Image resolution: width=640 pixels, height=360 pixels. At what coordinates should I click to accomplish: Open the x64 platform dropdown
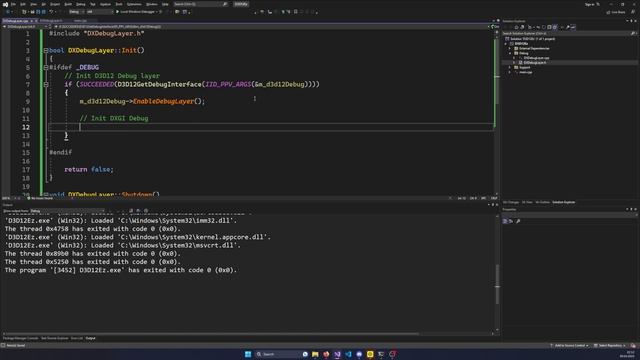coord(100,12)
